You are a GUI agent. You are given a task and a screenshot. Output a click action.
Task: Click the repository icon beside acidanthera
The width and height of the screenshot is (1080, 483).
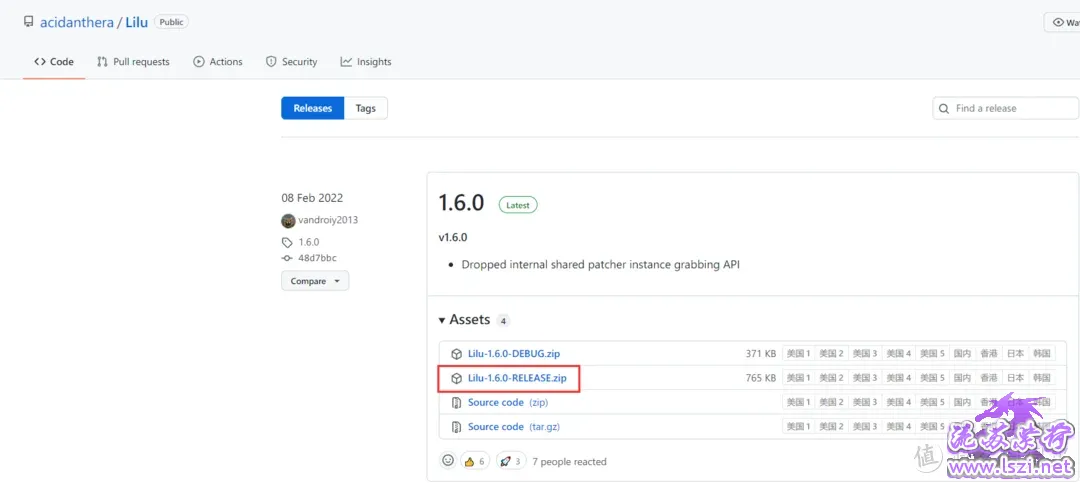(x=28, y=22)
